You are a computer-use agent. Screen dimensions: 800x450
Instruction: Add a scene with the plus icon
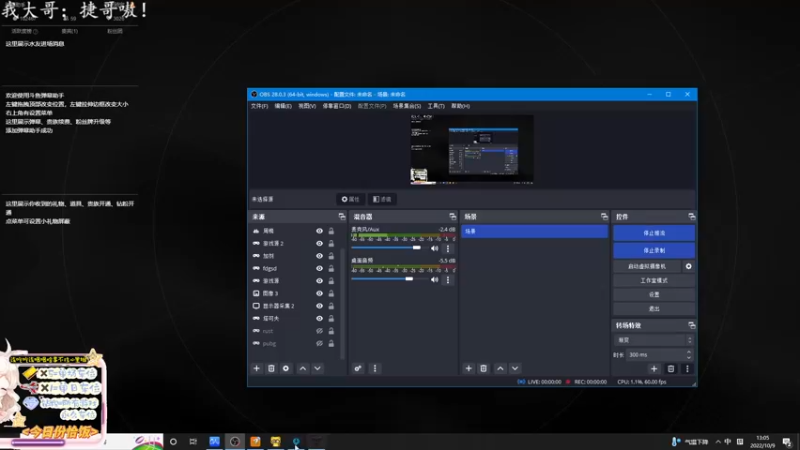click(x=468, y=368)
